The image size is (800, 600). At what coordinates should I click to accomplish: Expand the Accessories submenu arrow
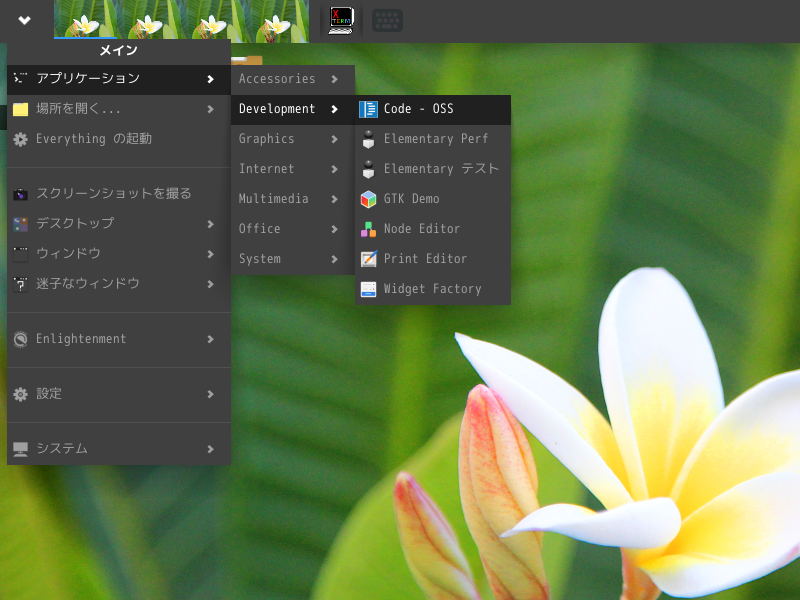[x=335, y=79]
